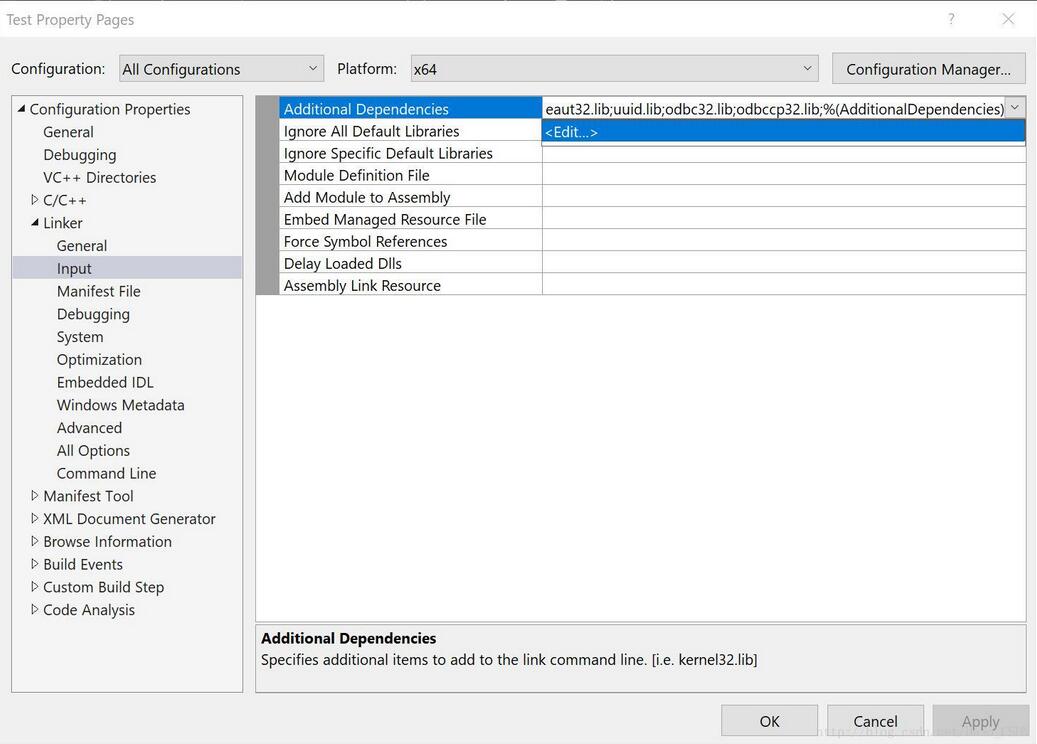1037x744 pixels.
Task: Select General under Configuration Properties
Action: coord(68,132)
